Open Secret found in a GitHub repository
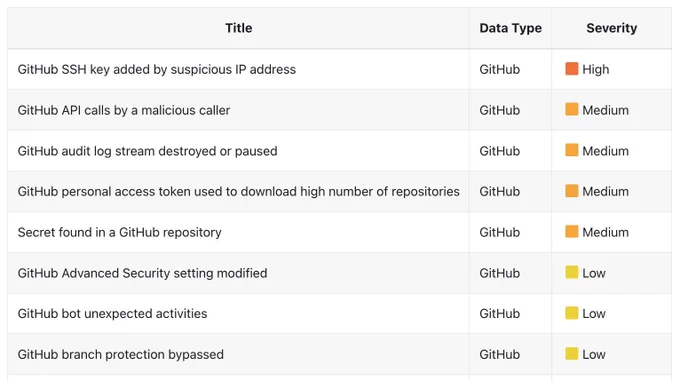Viewport: 680px width, 381px height. [119, 232]
